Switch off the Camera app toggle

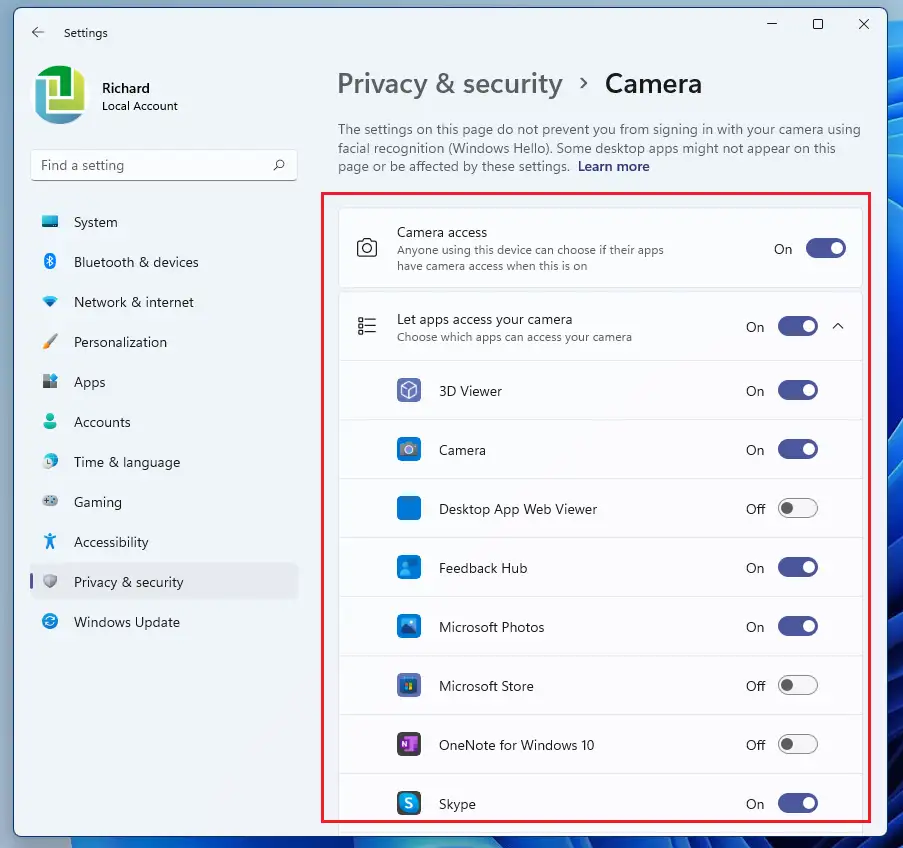[798, 449]
